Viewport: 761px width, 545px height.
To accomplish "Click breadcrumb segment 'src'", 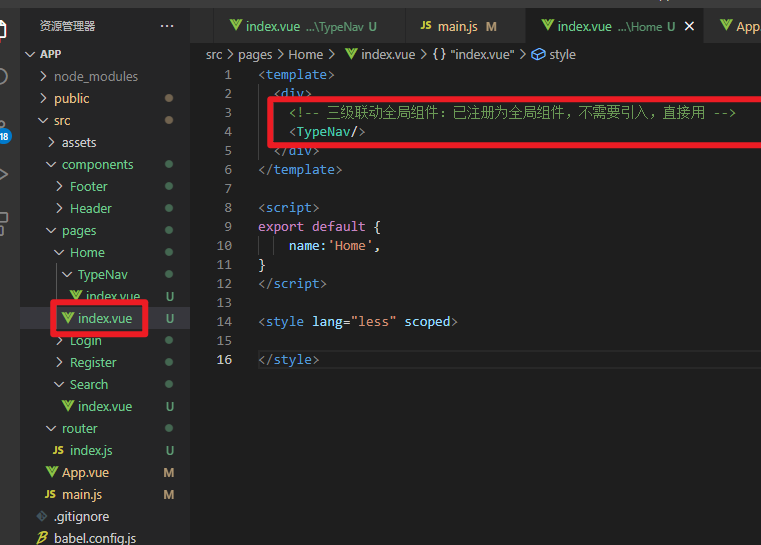I will coord(214,55).
